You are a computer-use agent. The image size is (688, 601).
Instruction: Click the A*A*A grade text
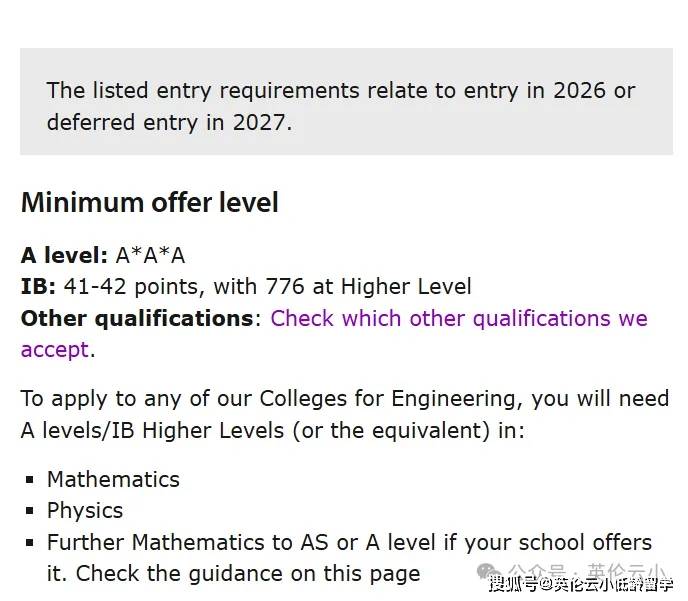point(150,255)
